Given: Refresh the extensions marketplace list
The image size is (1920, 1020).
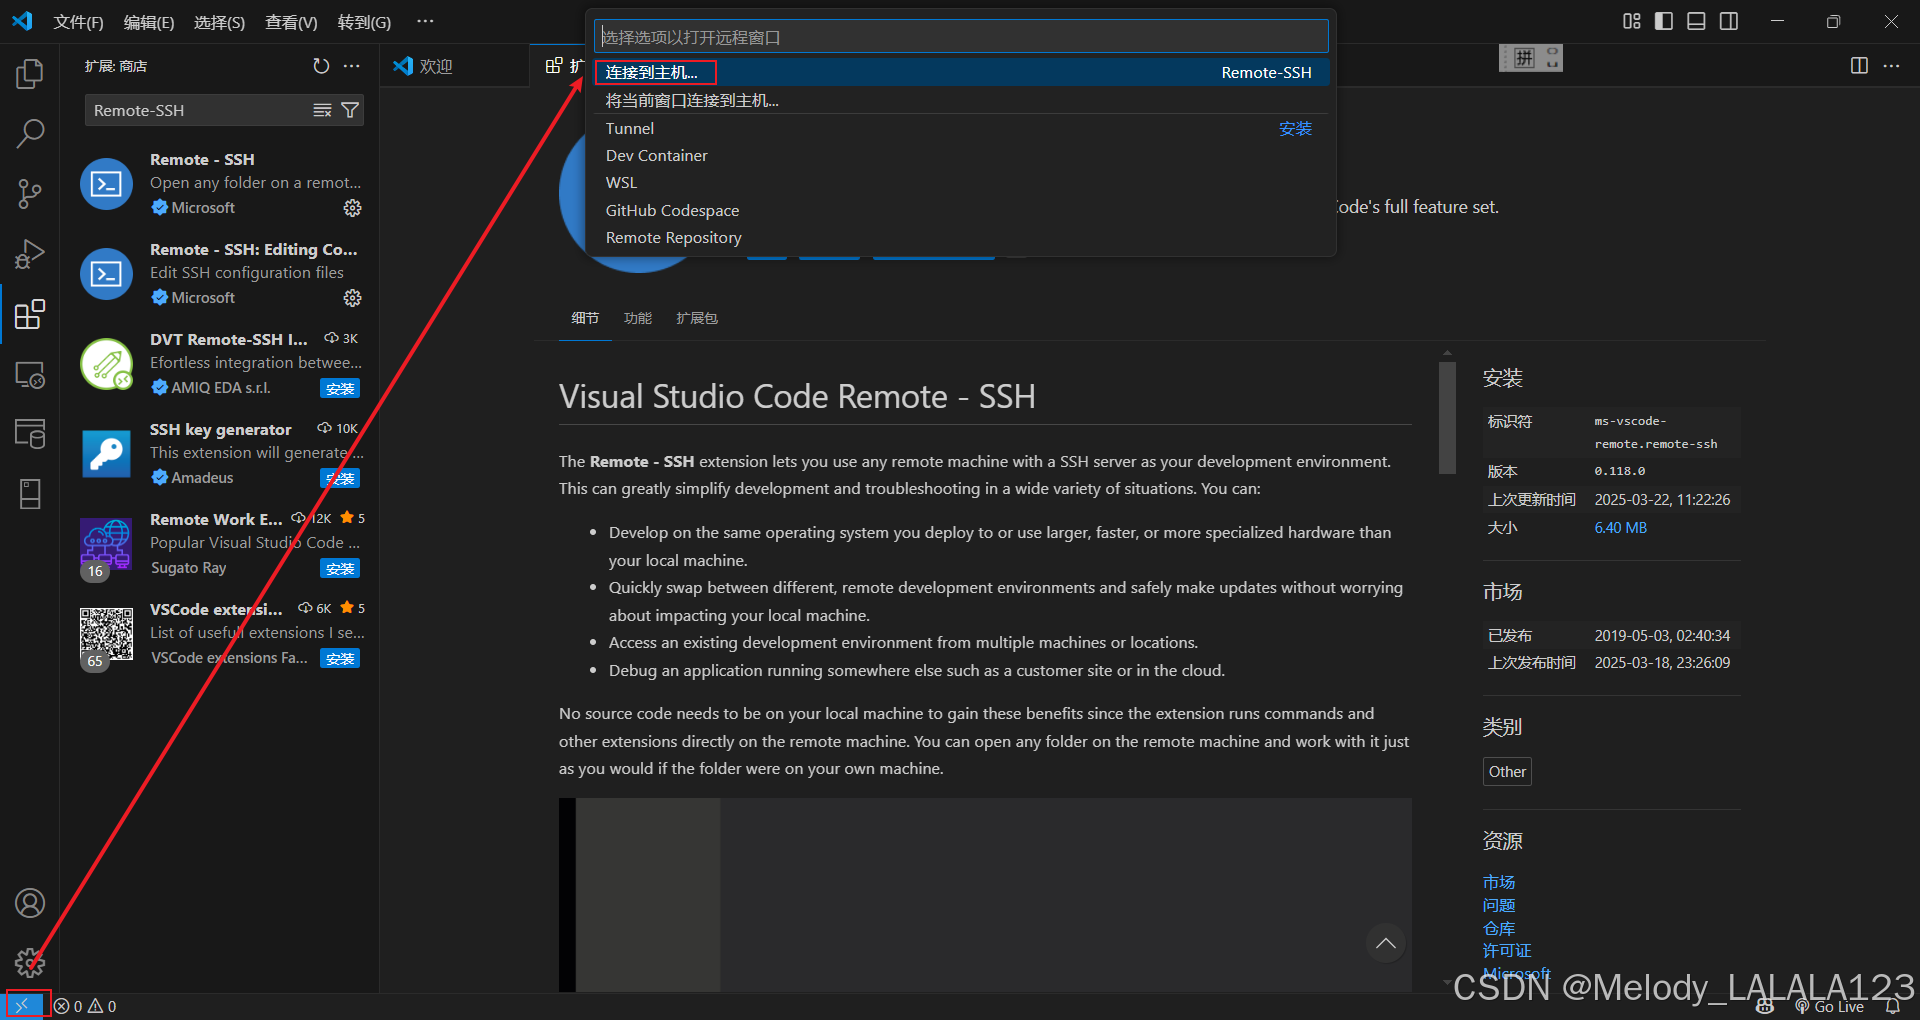Looking at the screenshot, I should pyautogui.click(x=321, y=66).
